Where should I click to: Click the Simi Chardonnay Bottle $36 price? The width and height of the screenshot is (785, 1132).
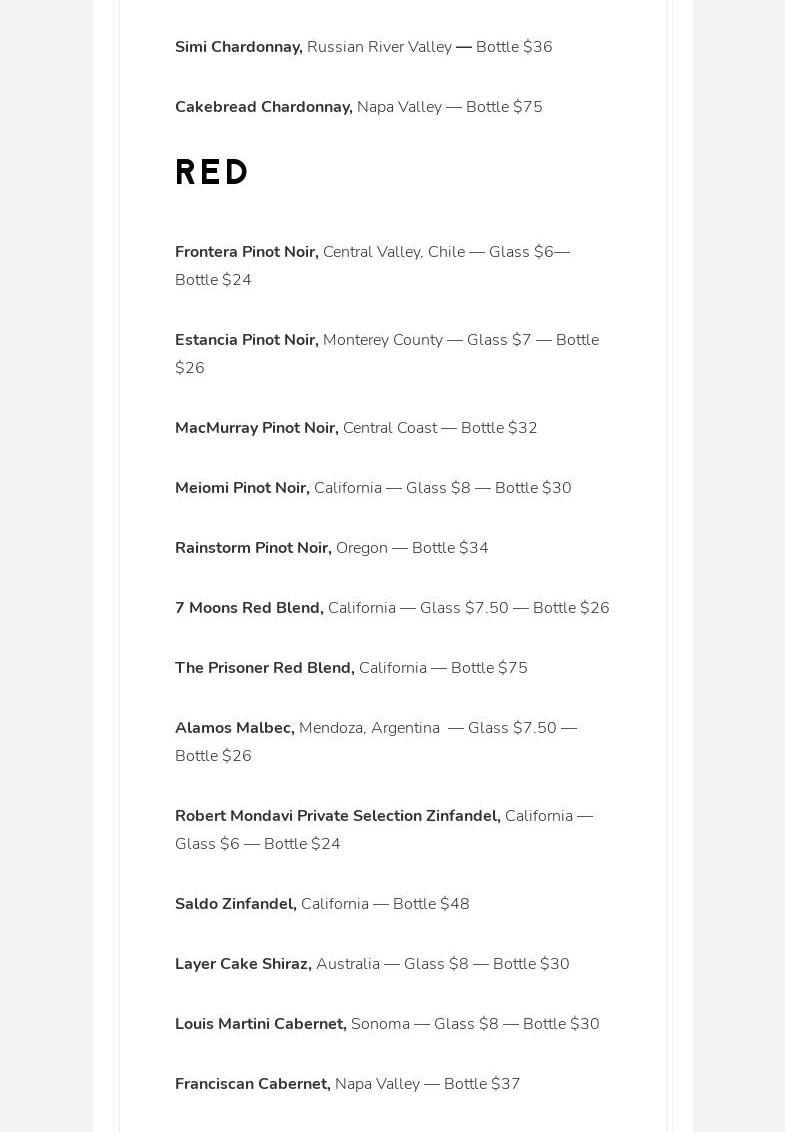point(514,47)
